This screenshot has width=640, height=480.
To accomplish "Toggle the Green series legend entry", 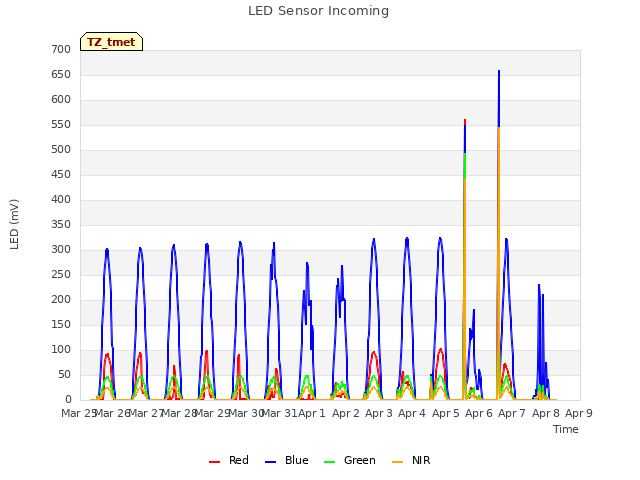I will 349,460.
